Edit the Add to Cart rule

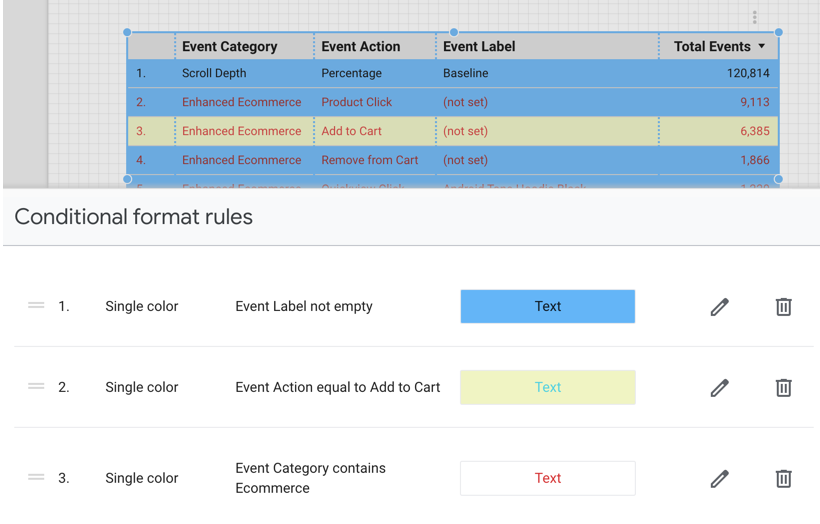click(719, 388)
